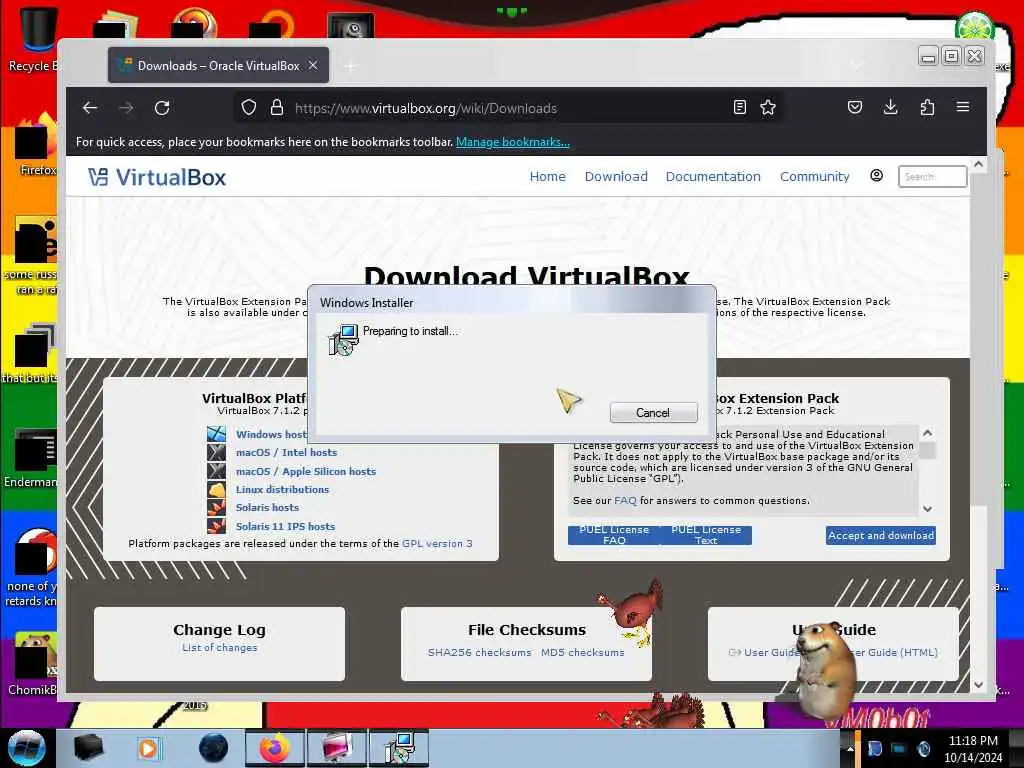Click the VirtualBox logo
This screenshot has width=1024, height=768.
point(157,177)
